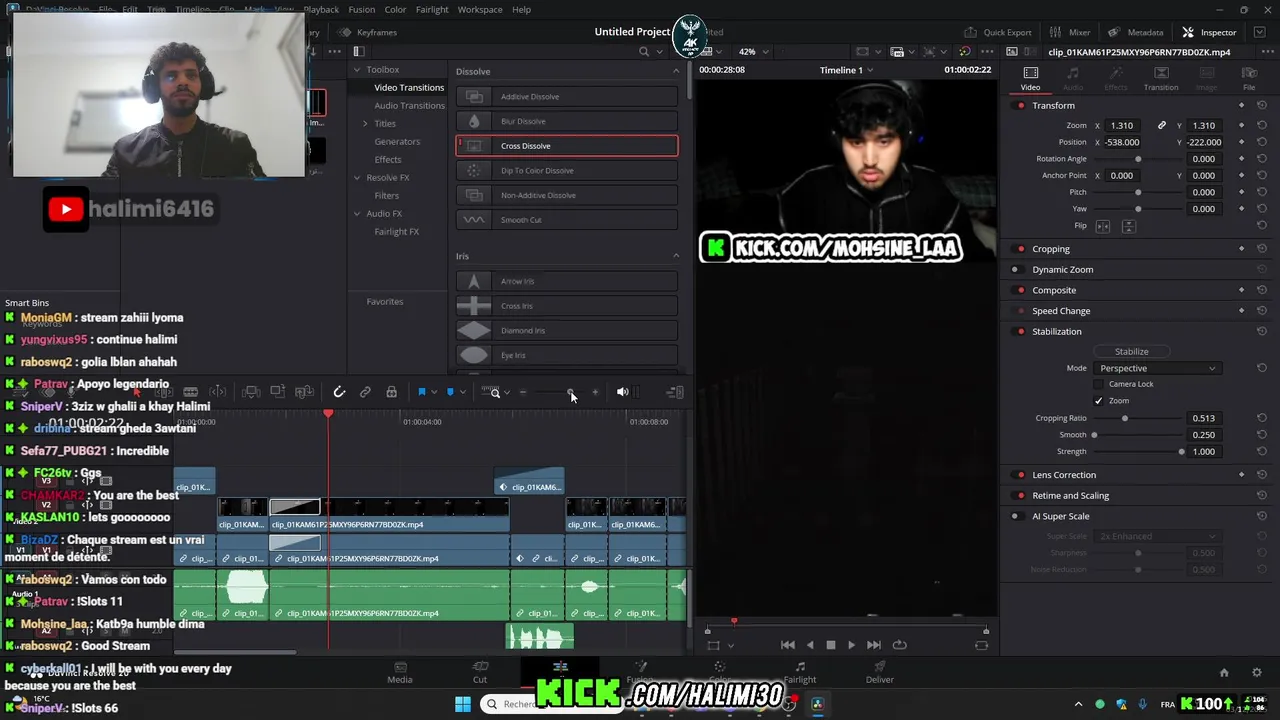Enable the Camera Lock checkbox
Screen dimensions: 1280x720
point(1099,384)
